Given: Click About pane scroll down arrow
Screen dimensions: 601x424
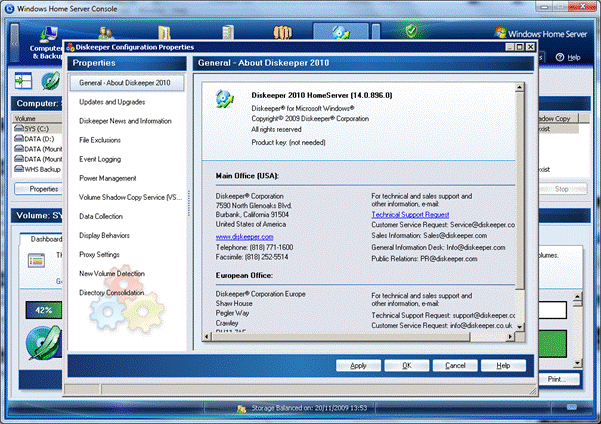Looking at the screenshot, I should [x=519, y=327].
